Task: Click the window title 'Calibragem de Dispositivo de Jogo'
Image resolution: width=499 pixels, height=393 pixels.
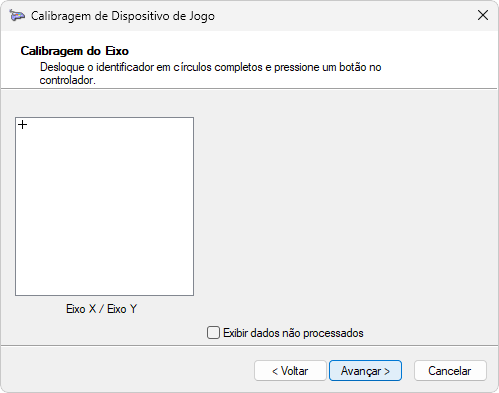Action: point(123,16)
